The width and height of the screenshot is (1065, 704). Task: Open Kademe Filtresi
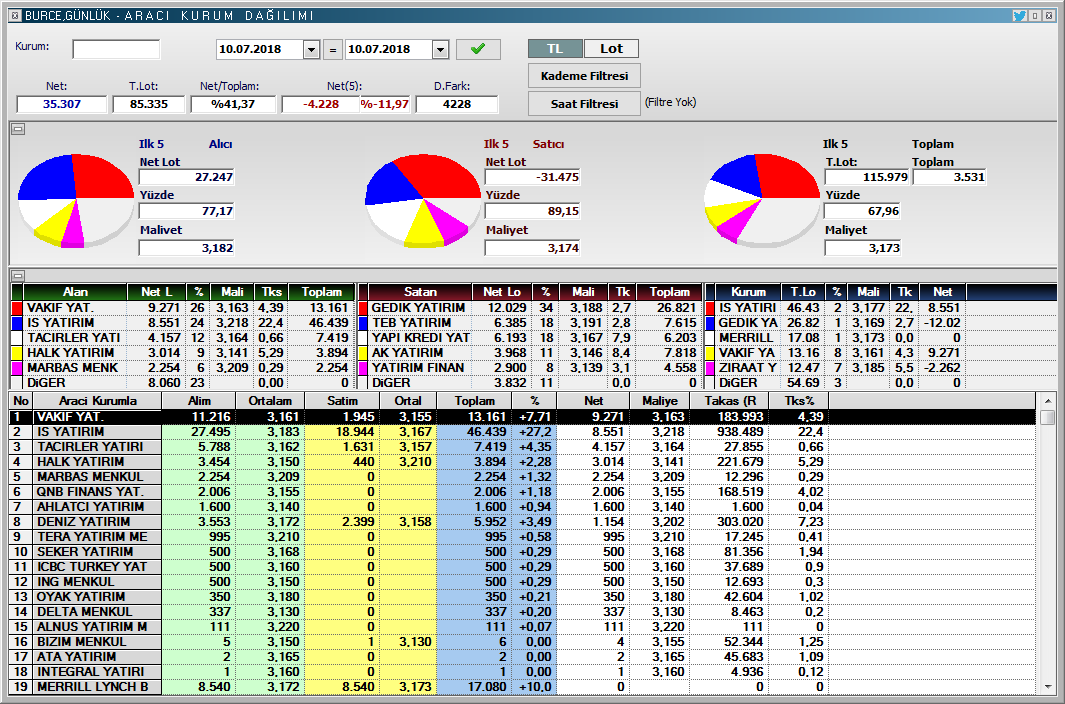pos(584,76)
